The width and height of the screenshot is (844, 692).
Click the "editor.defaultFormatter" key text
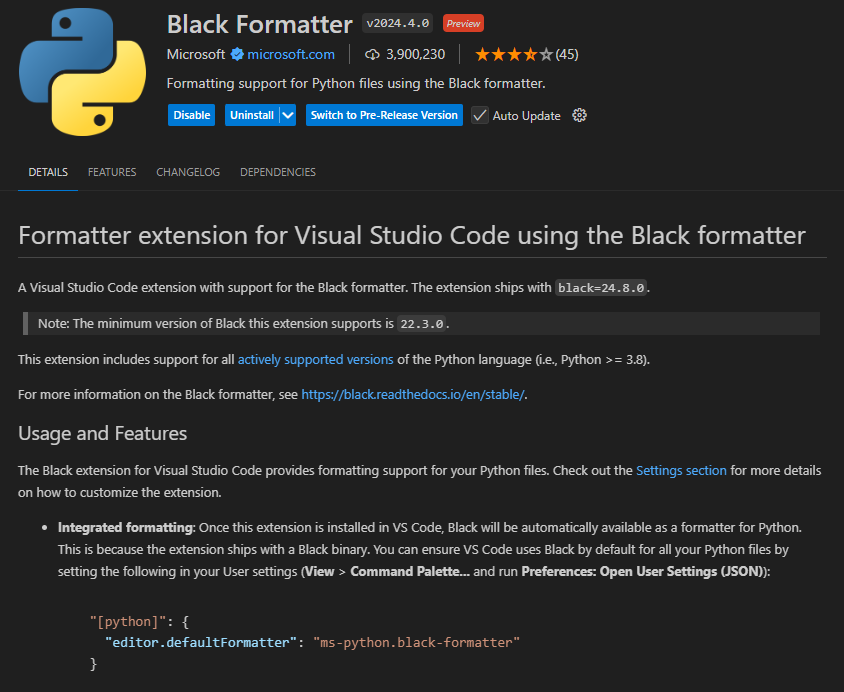click(x=201, y=642)
